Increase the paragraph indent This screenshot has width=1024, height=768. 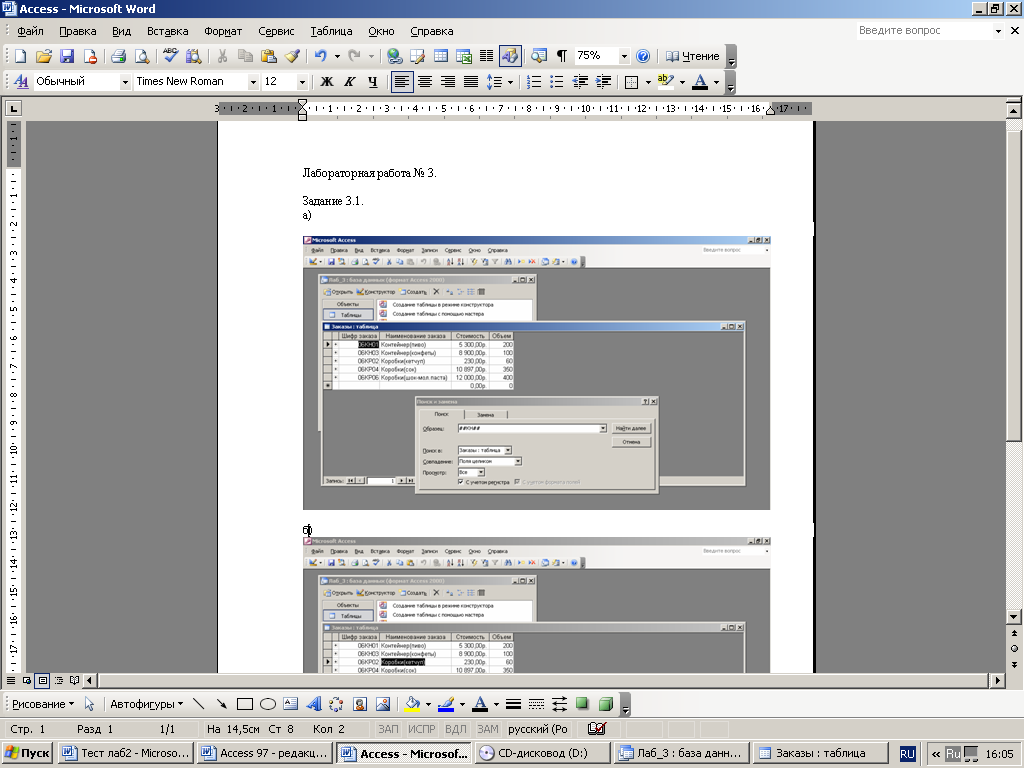coord(603,82)
